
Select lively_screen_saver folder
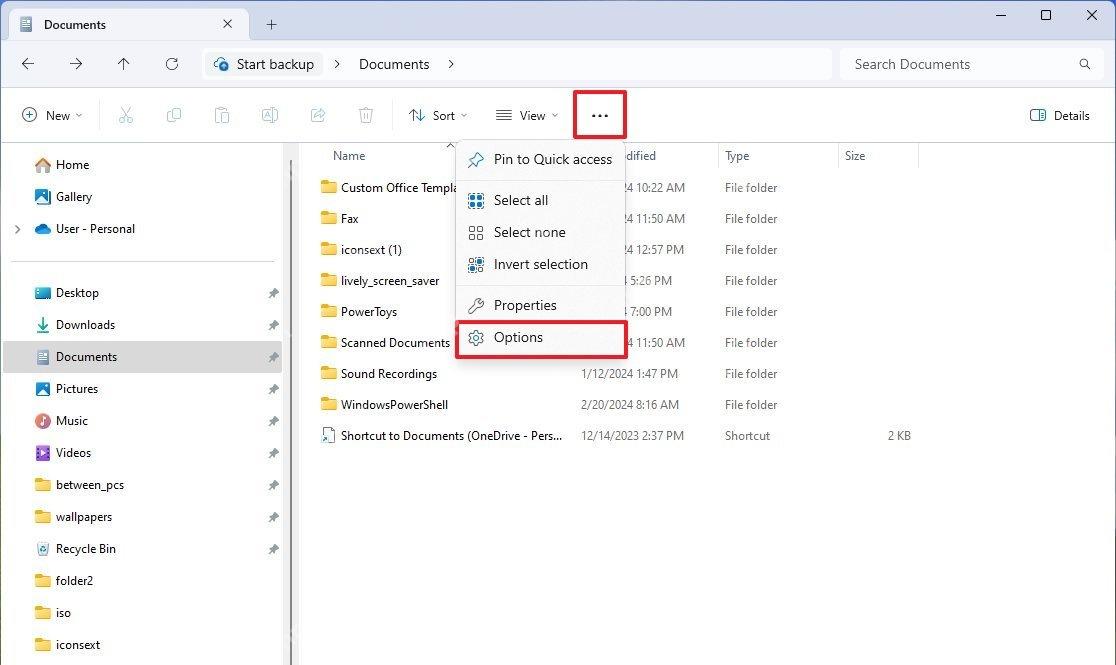click(x=390, y=281)
